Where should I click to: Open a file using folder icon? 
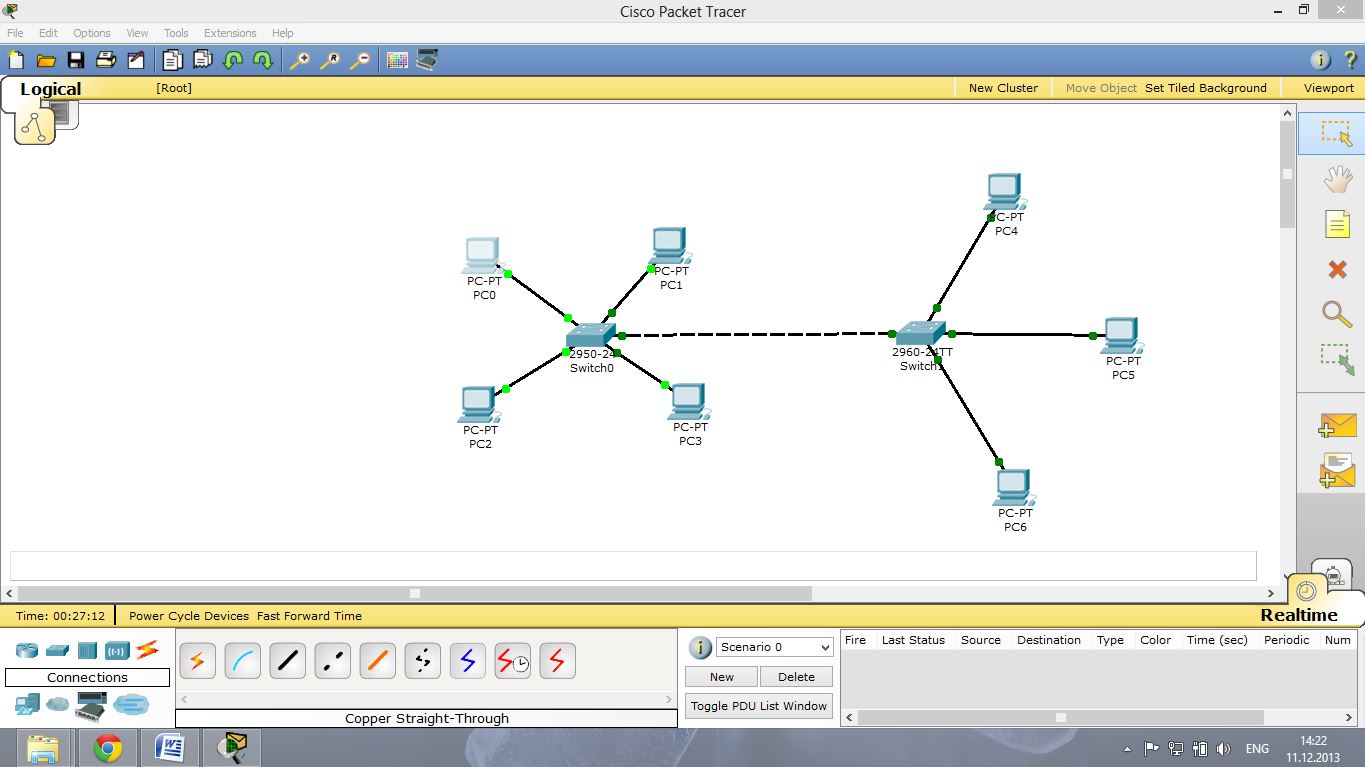tap(46, 60)
